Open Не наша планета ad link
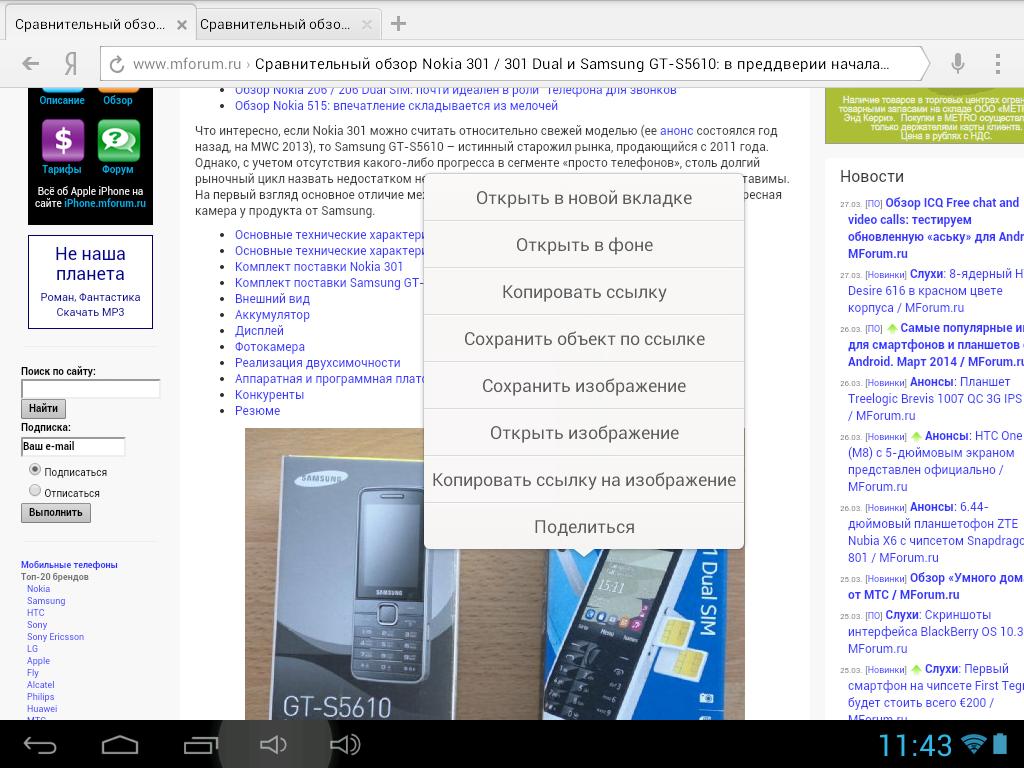Viewport: 1024px width, 768px height. (x=90, y=281)
